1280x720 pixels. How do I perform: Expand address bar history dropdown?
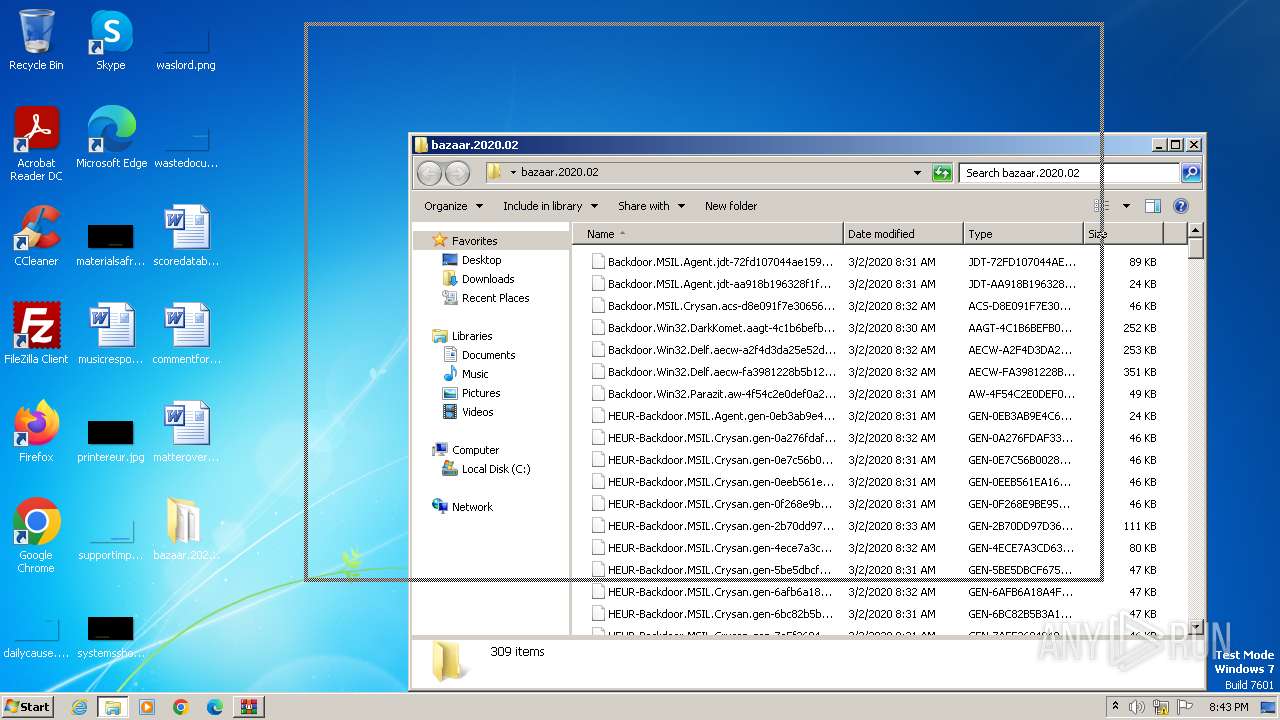pyautogui.click(x=917, y=173)
